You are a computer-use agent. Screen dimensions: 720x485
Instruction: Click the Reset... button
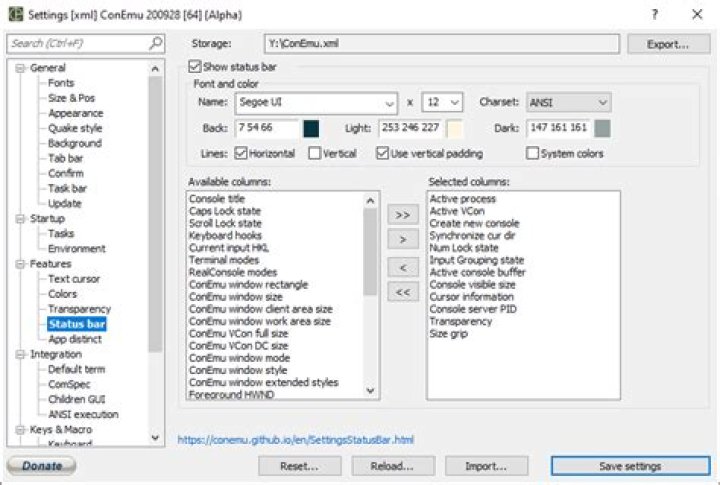pyautogui.click(x=299, y=466)
